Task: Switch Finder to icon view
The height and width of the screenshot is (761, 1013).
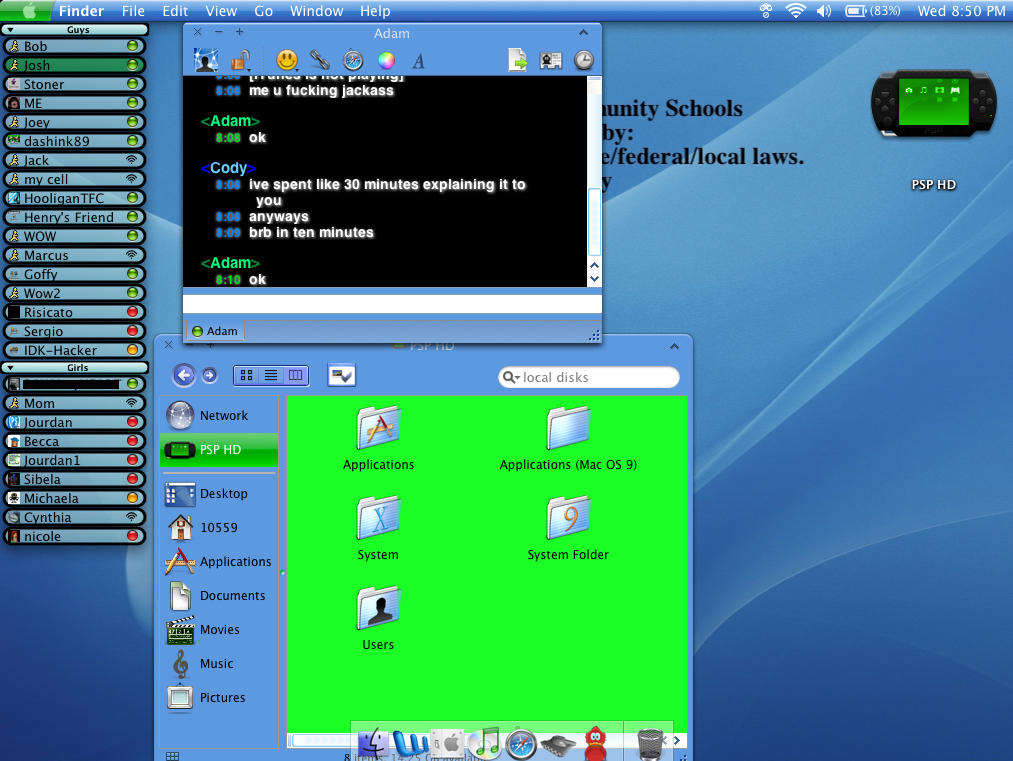Action: (246, 375)
